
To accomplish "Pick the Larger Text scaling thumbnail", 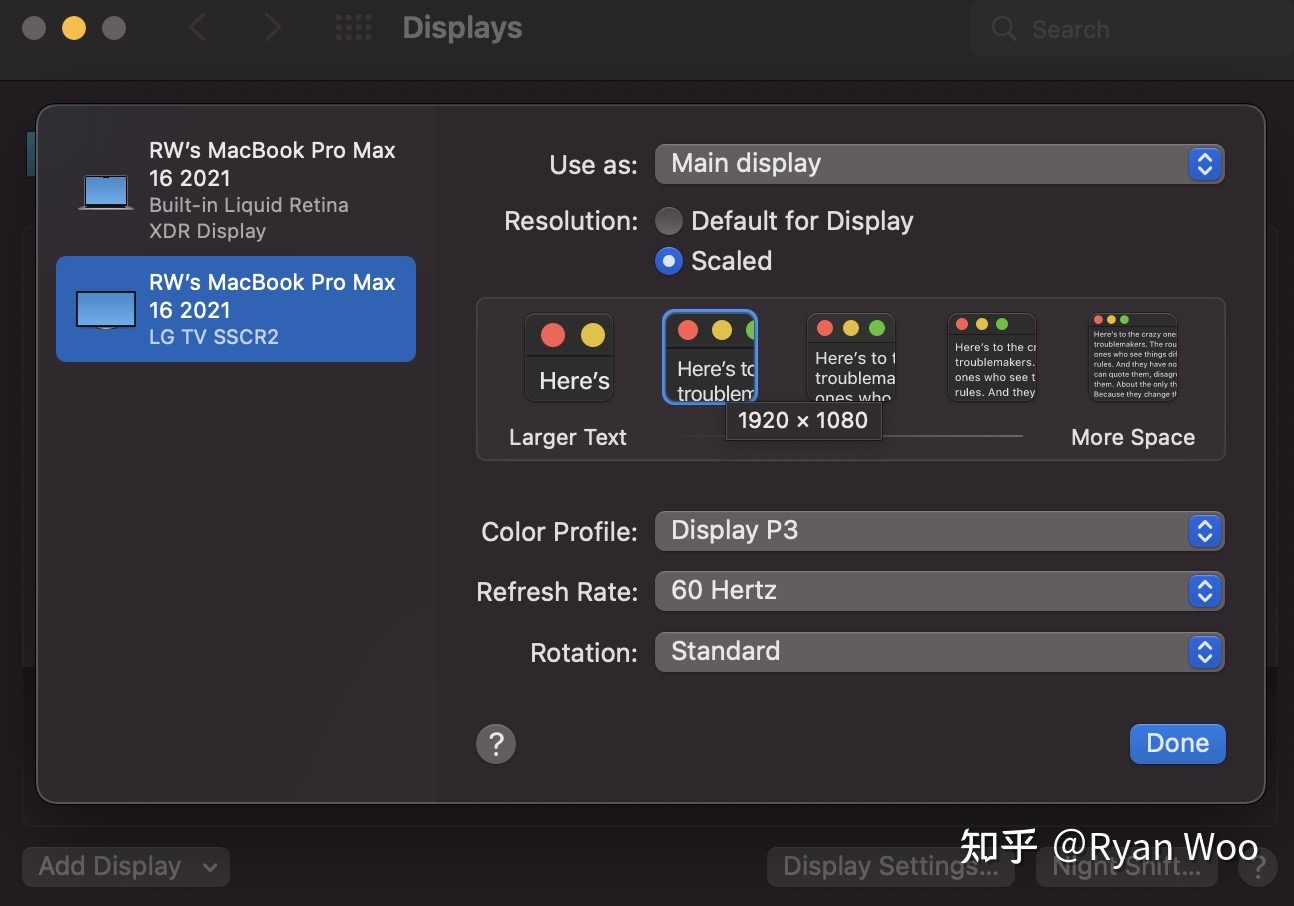I will pos(569,358).
